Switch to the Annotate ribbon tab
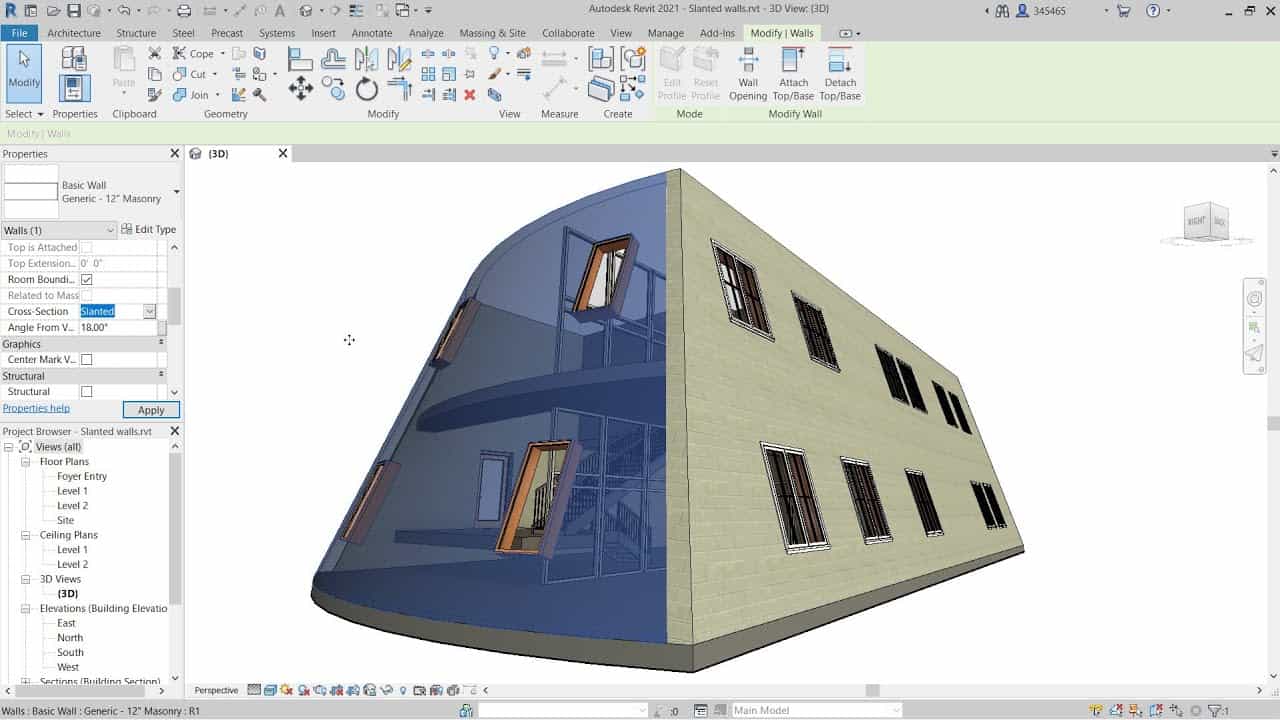Image resolution: width=1280 pixels, height=720 pixels. coord(371,33)
